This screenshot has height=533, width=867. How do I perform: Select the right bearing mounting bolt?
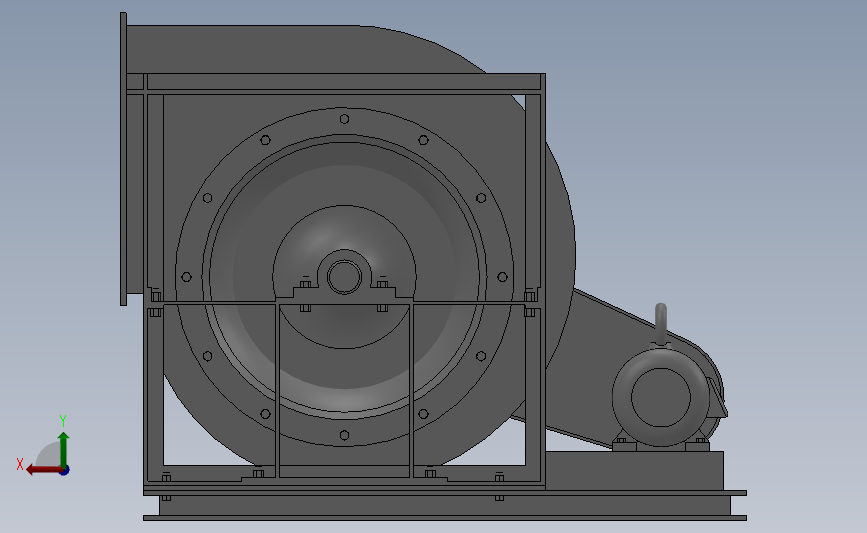click(382, 285)
